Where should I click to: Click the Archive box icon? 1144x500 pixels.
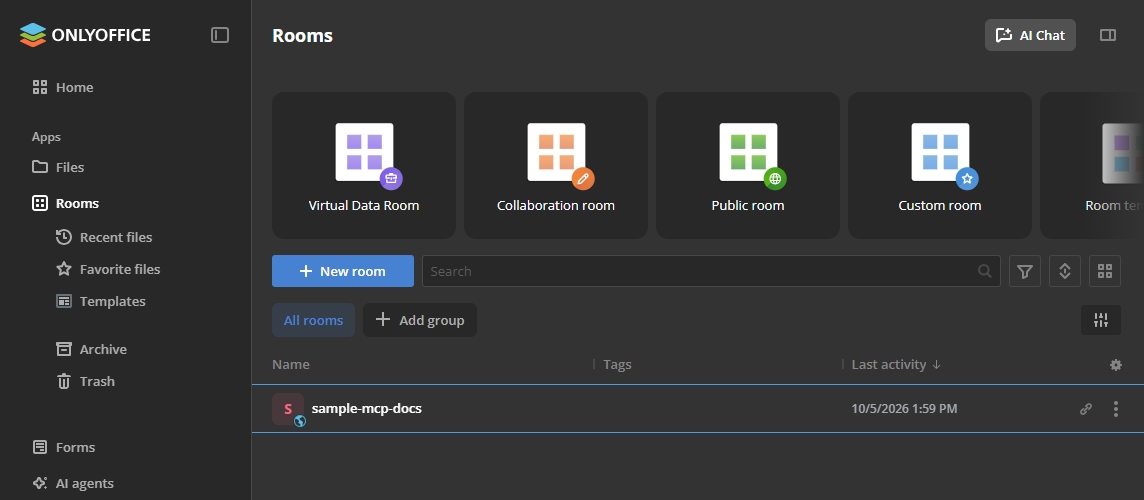64,350
